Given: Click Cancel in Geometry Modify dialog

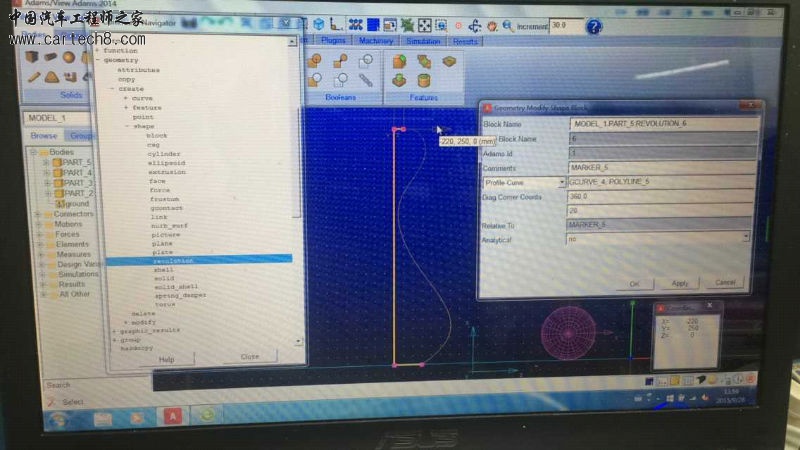Looking at the screenshot, I should (724, 282).
